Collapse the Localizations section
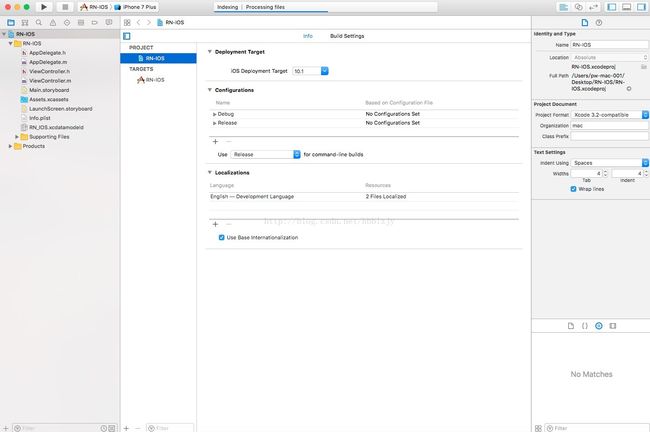650x432 pixels. (210, 172)
